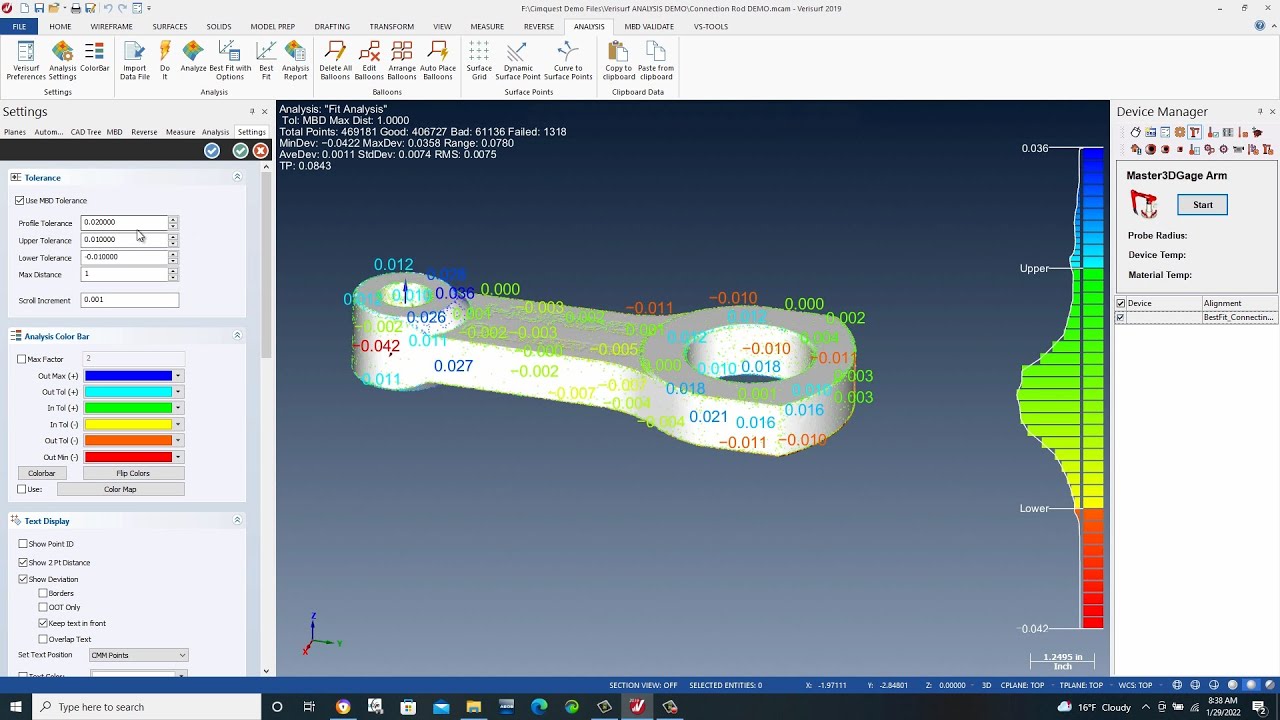The width and height of the screenshot is (1280, 720).
Task: Click the Scroll Increment field
Action: point(130,300)
